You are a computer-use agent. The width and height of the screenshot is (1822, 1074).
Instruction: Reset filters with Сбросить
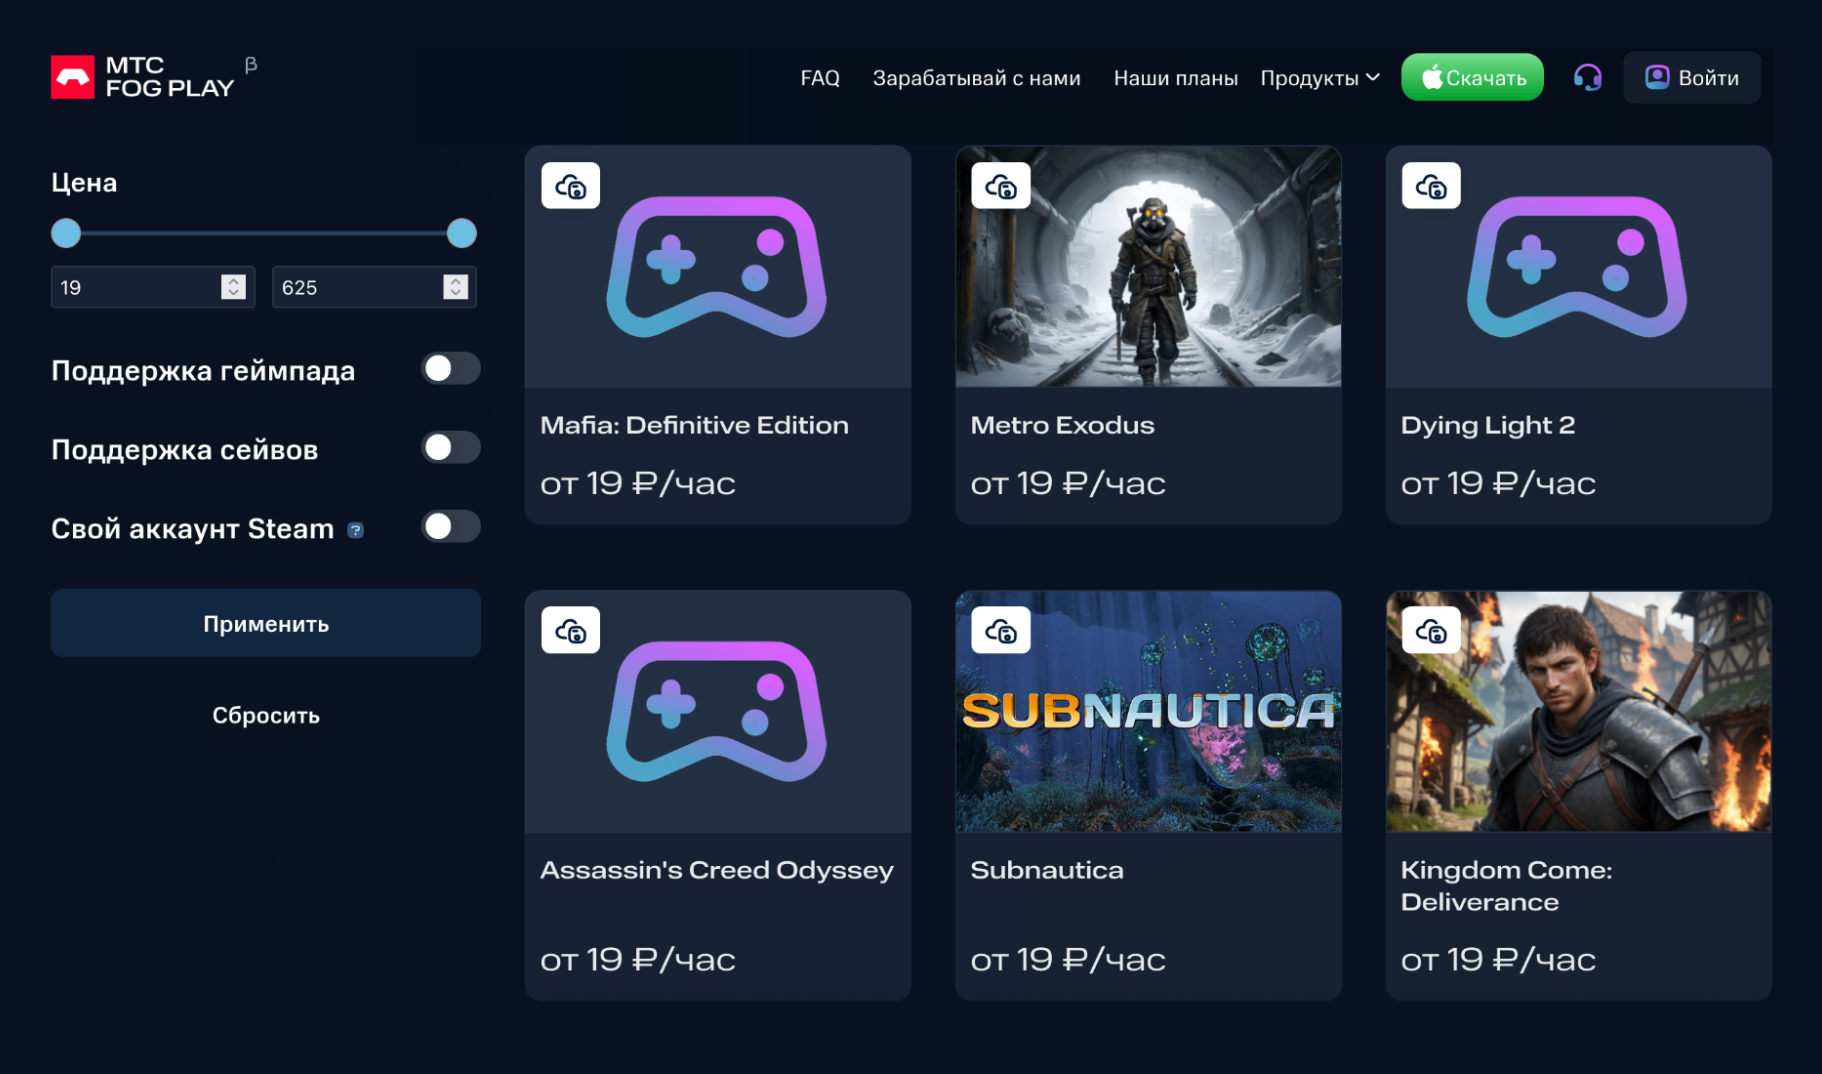point(266,715)
